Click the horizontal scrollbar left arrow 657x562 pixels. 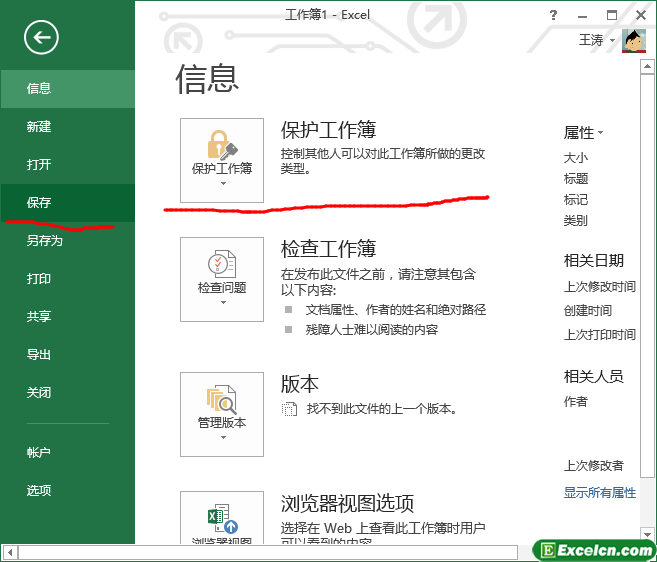(10, 552)
